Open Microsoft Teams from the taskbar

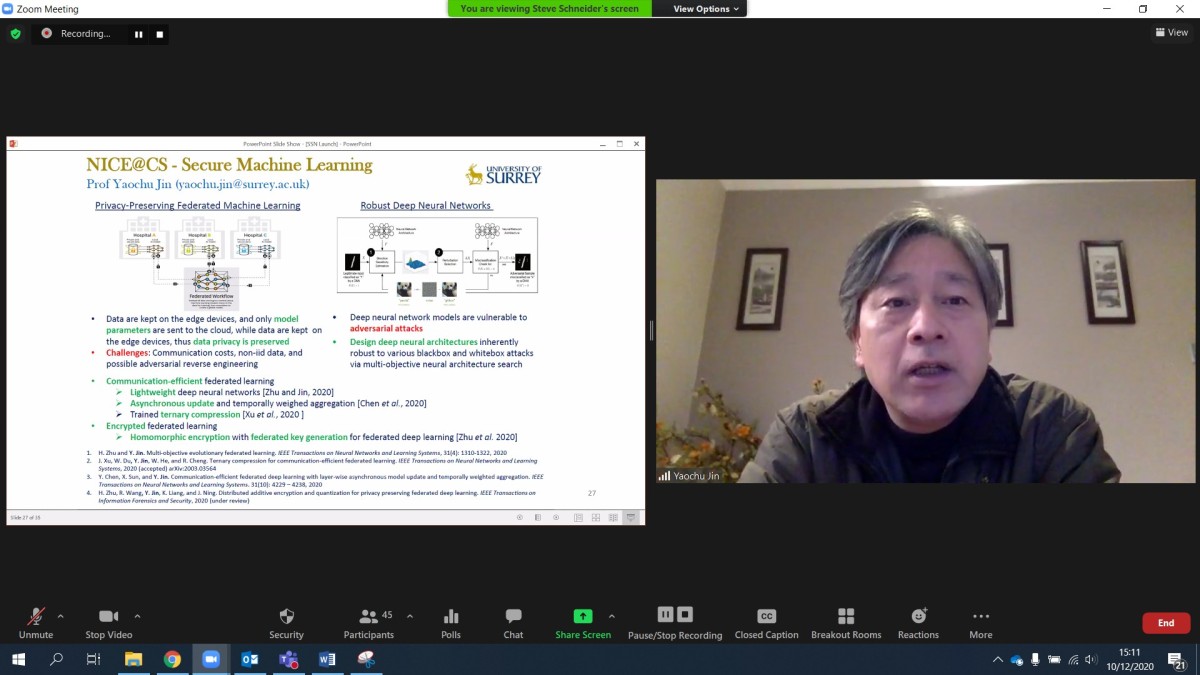[x=288, y=659]
